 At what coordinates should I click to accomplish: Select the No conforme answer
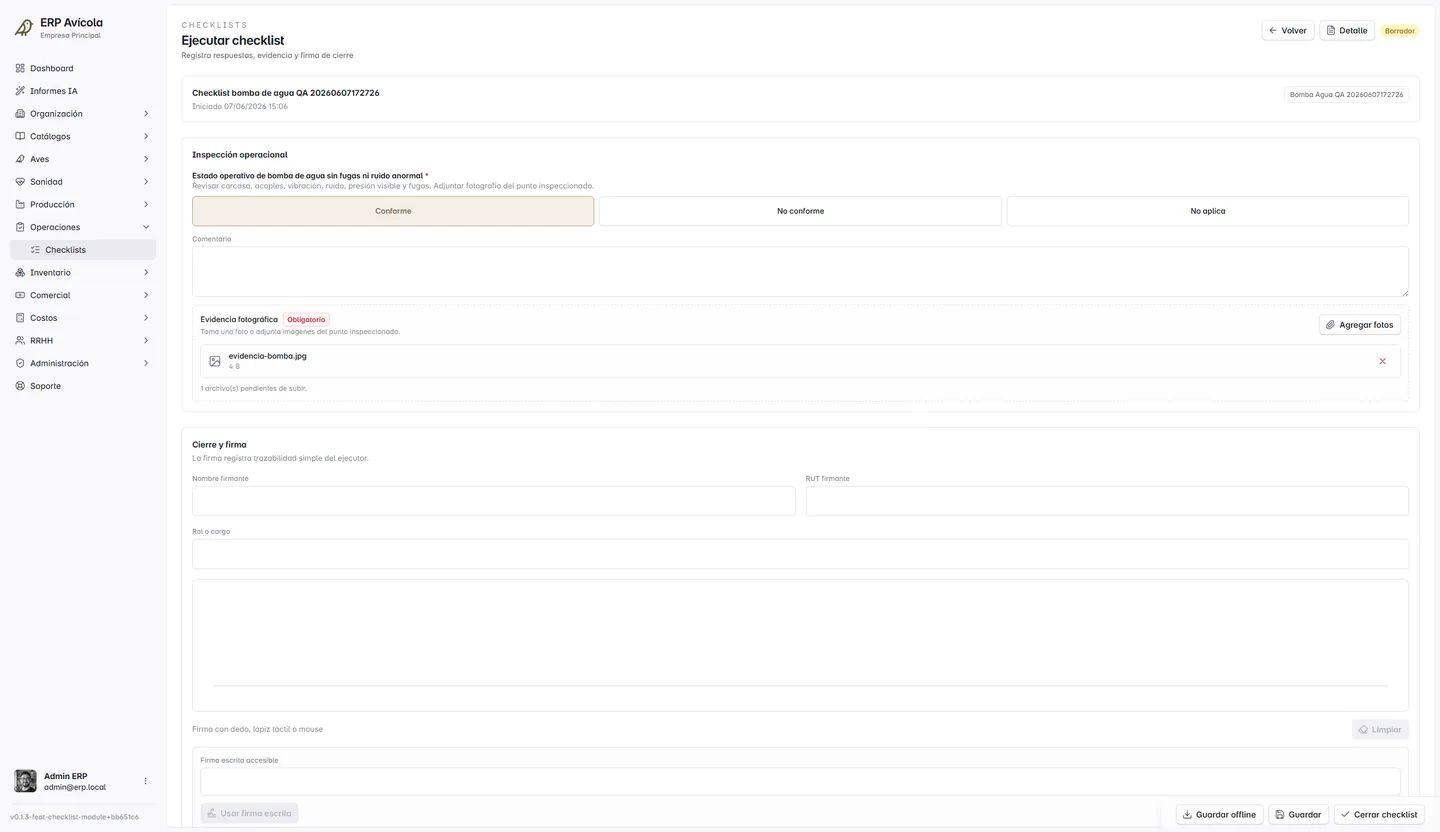click(800, 211)
